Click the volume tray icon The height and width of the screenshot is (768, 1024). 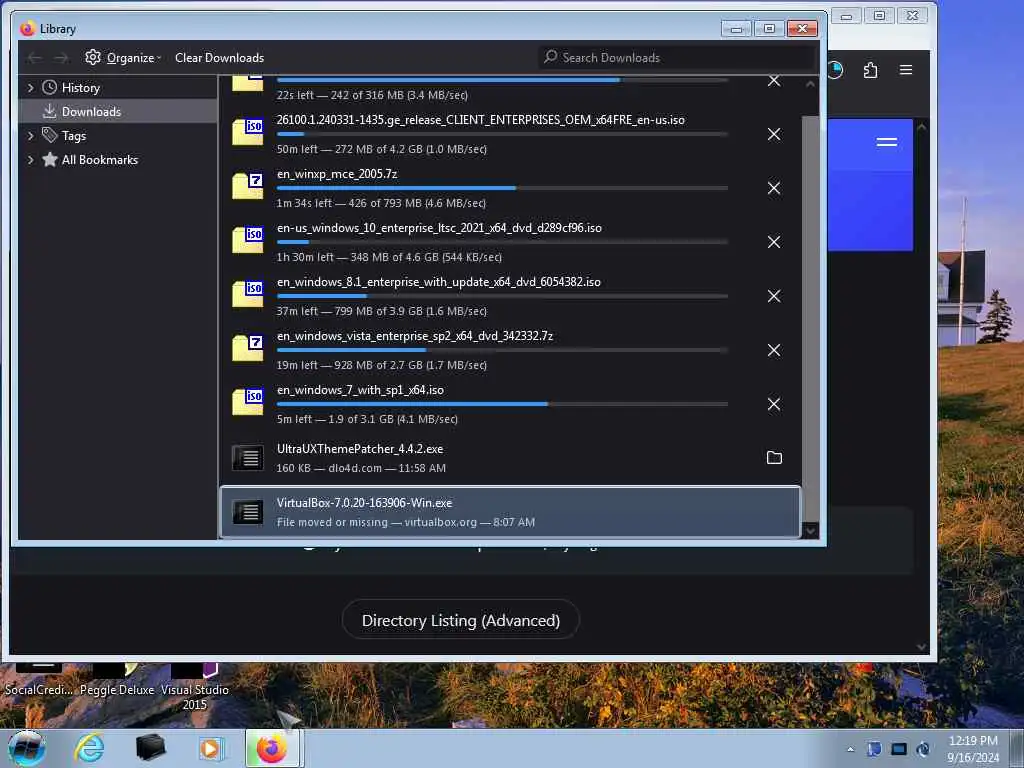pos(923,750)
